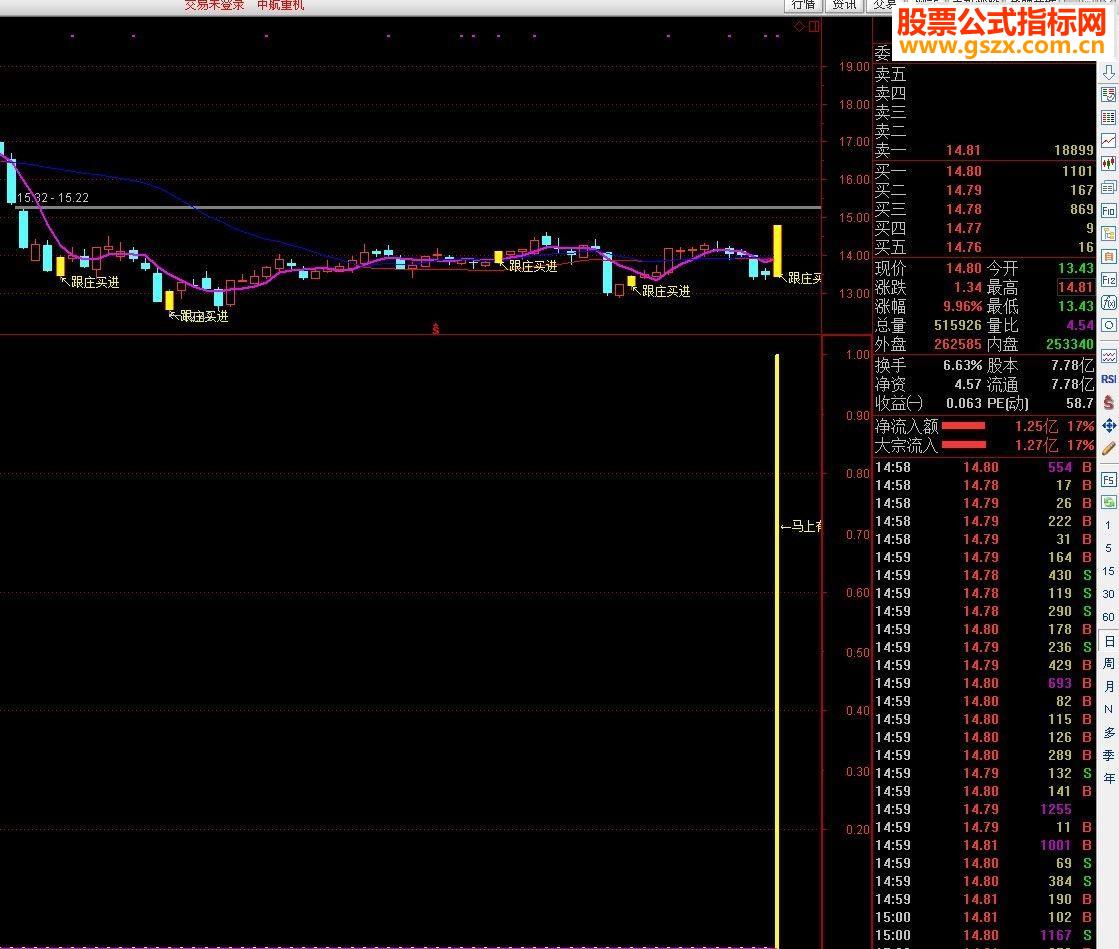Click the 买一 price 14.80
Screen dimensions: 1119x949
click(963, 171)
